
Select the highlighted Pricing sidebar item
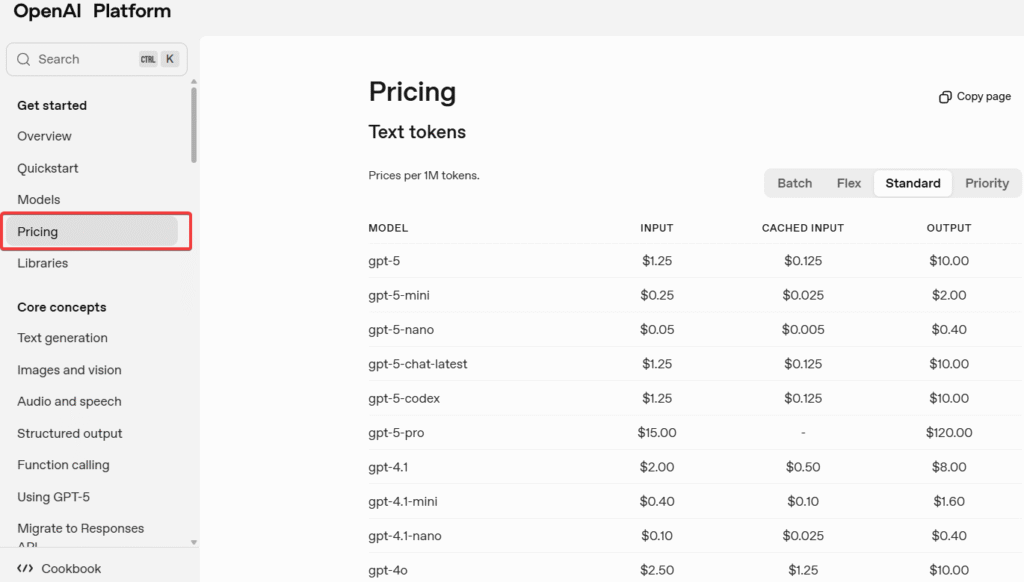[x=38, y=232]
